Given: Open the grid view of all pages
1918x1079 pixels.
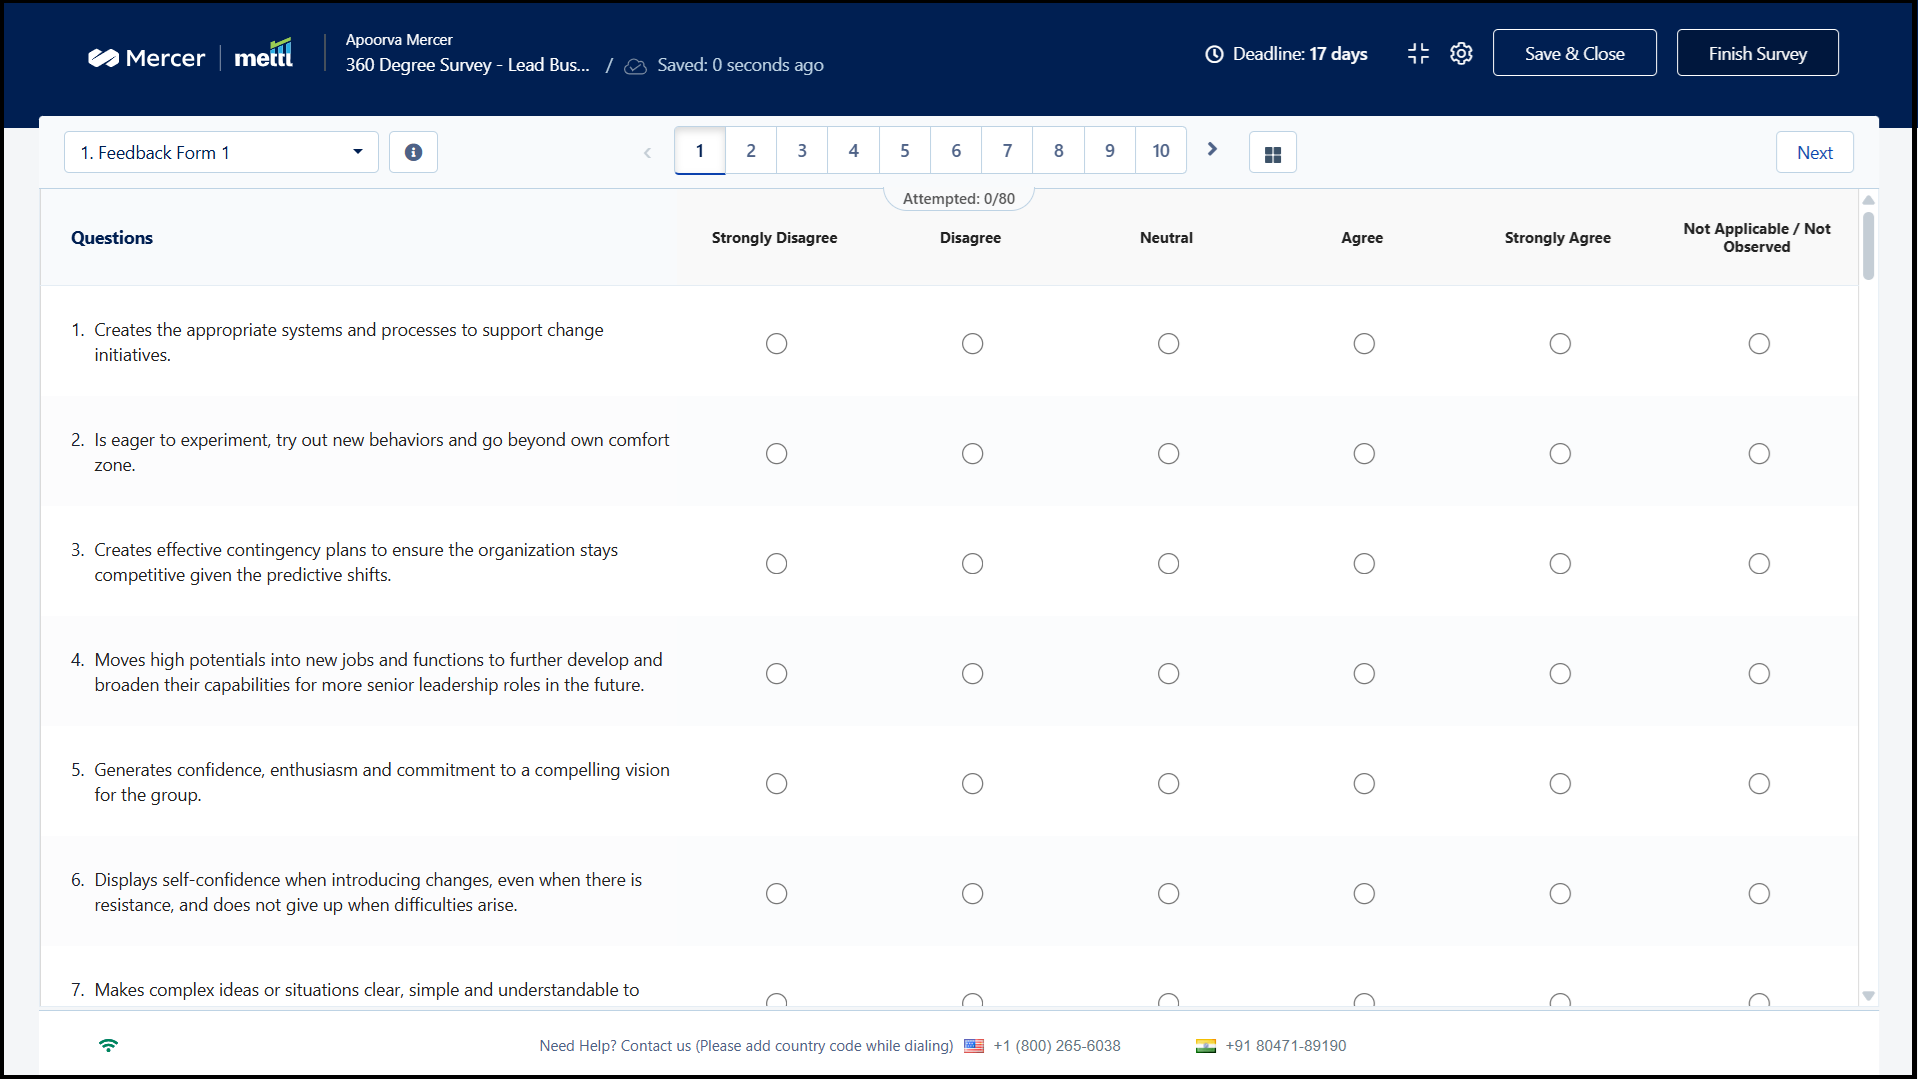Looking at the screenshot, I should pos(1272,153).
